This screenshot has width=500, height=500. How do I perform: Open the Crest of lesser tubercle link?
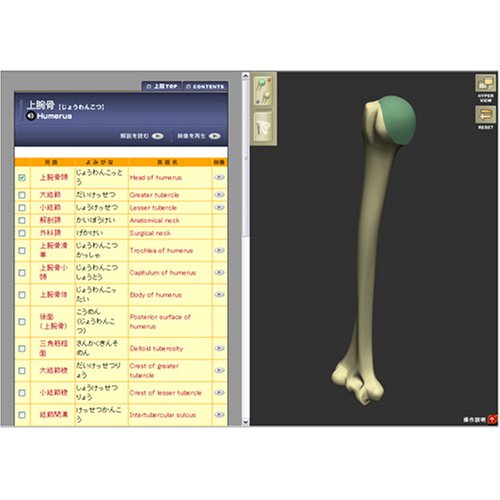click(166, 393)
